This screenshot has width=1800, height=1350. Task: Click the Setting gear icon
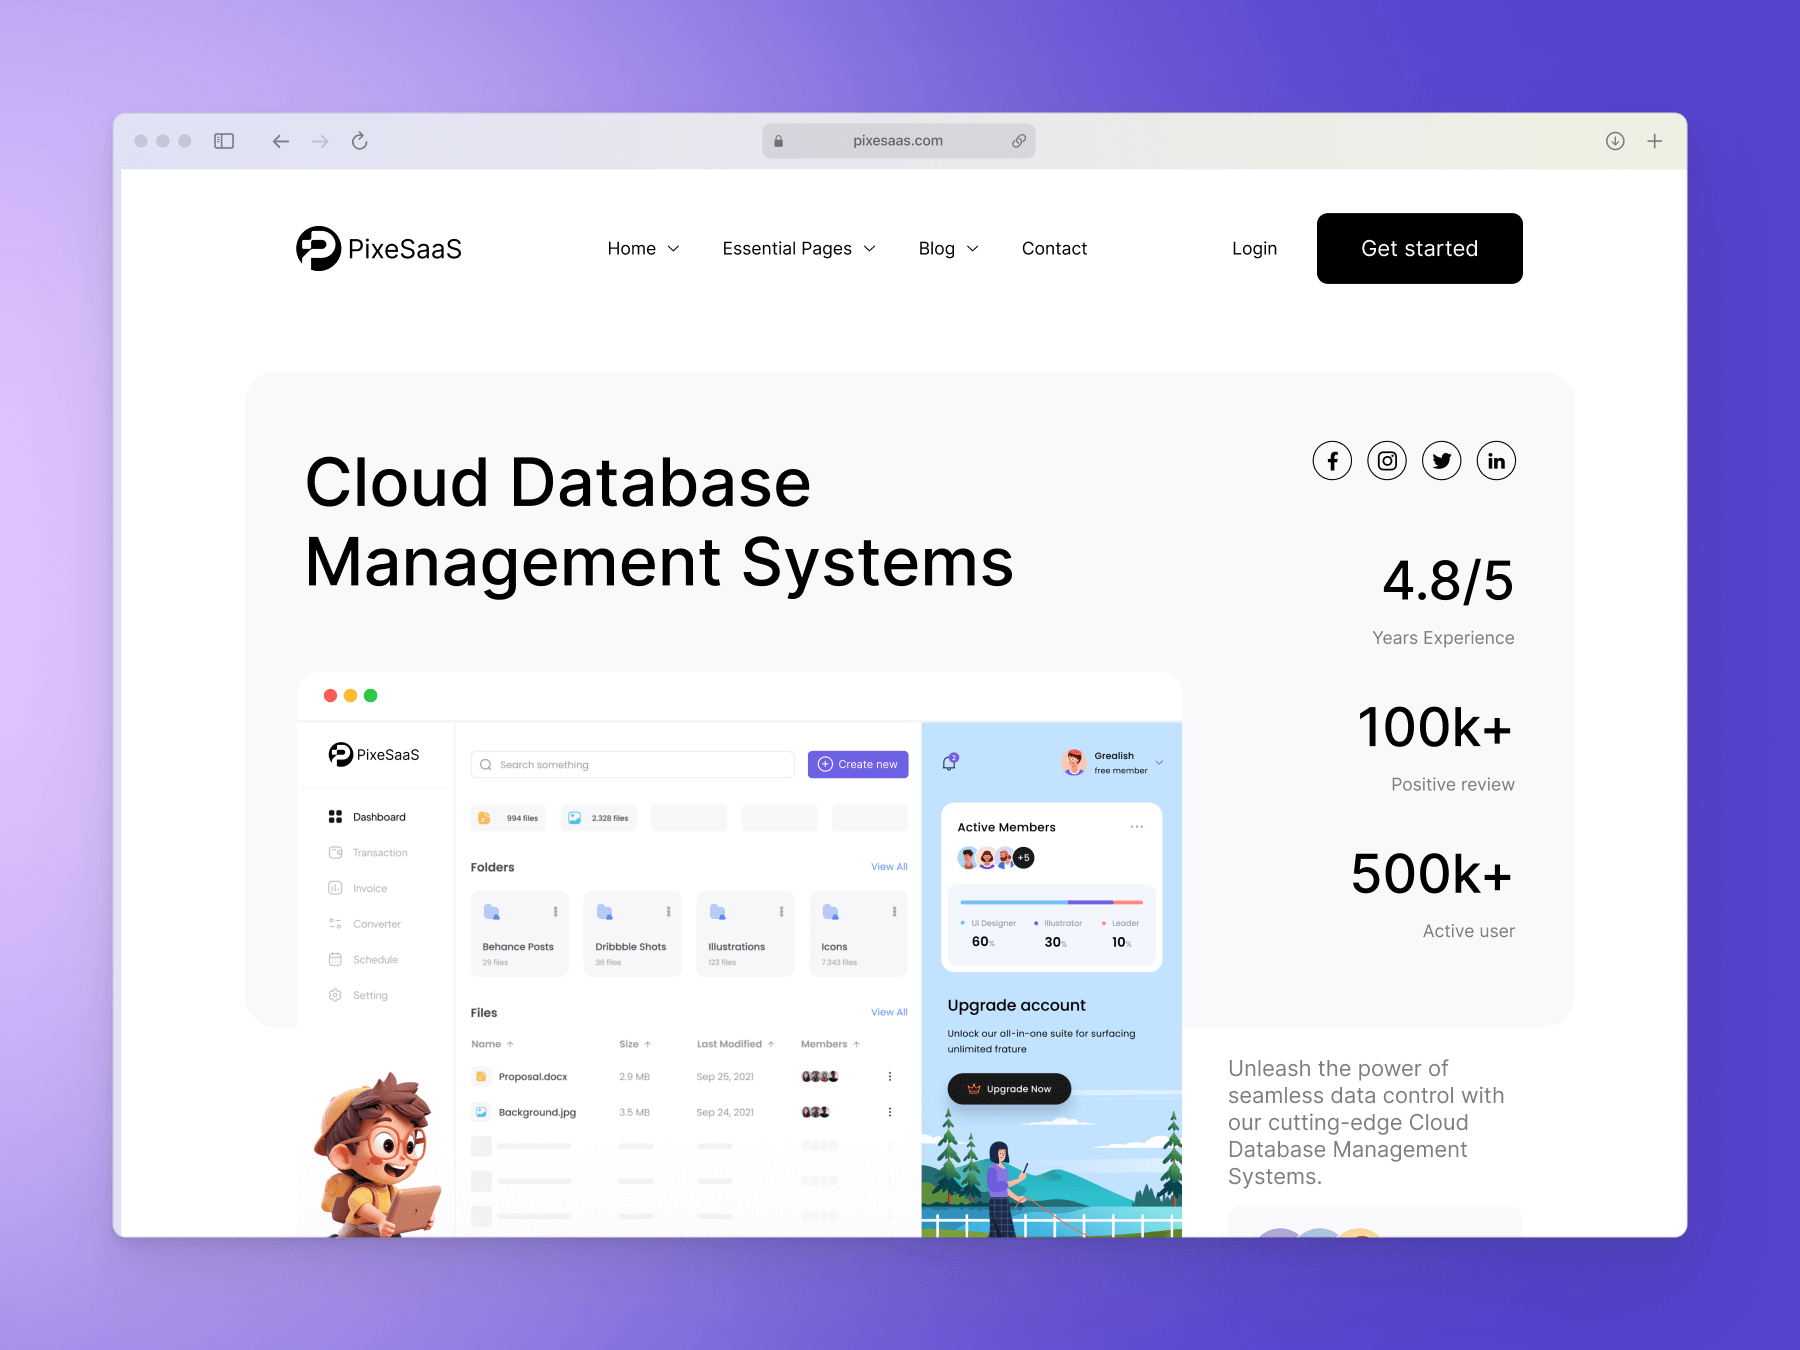335,995
